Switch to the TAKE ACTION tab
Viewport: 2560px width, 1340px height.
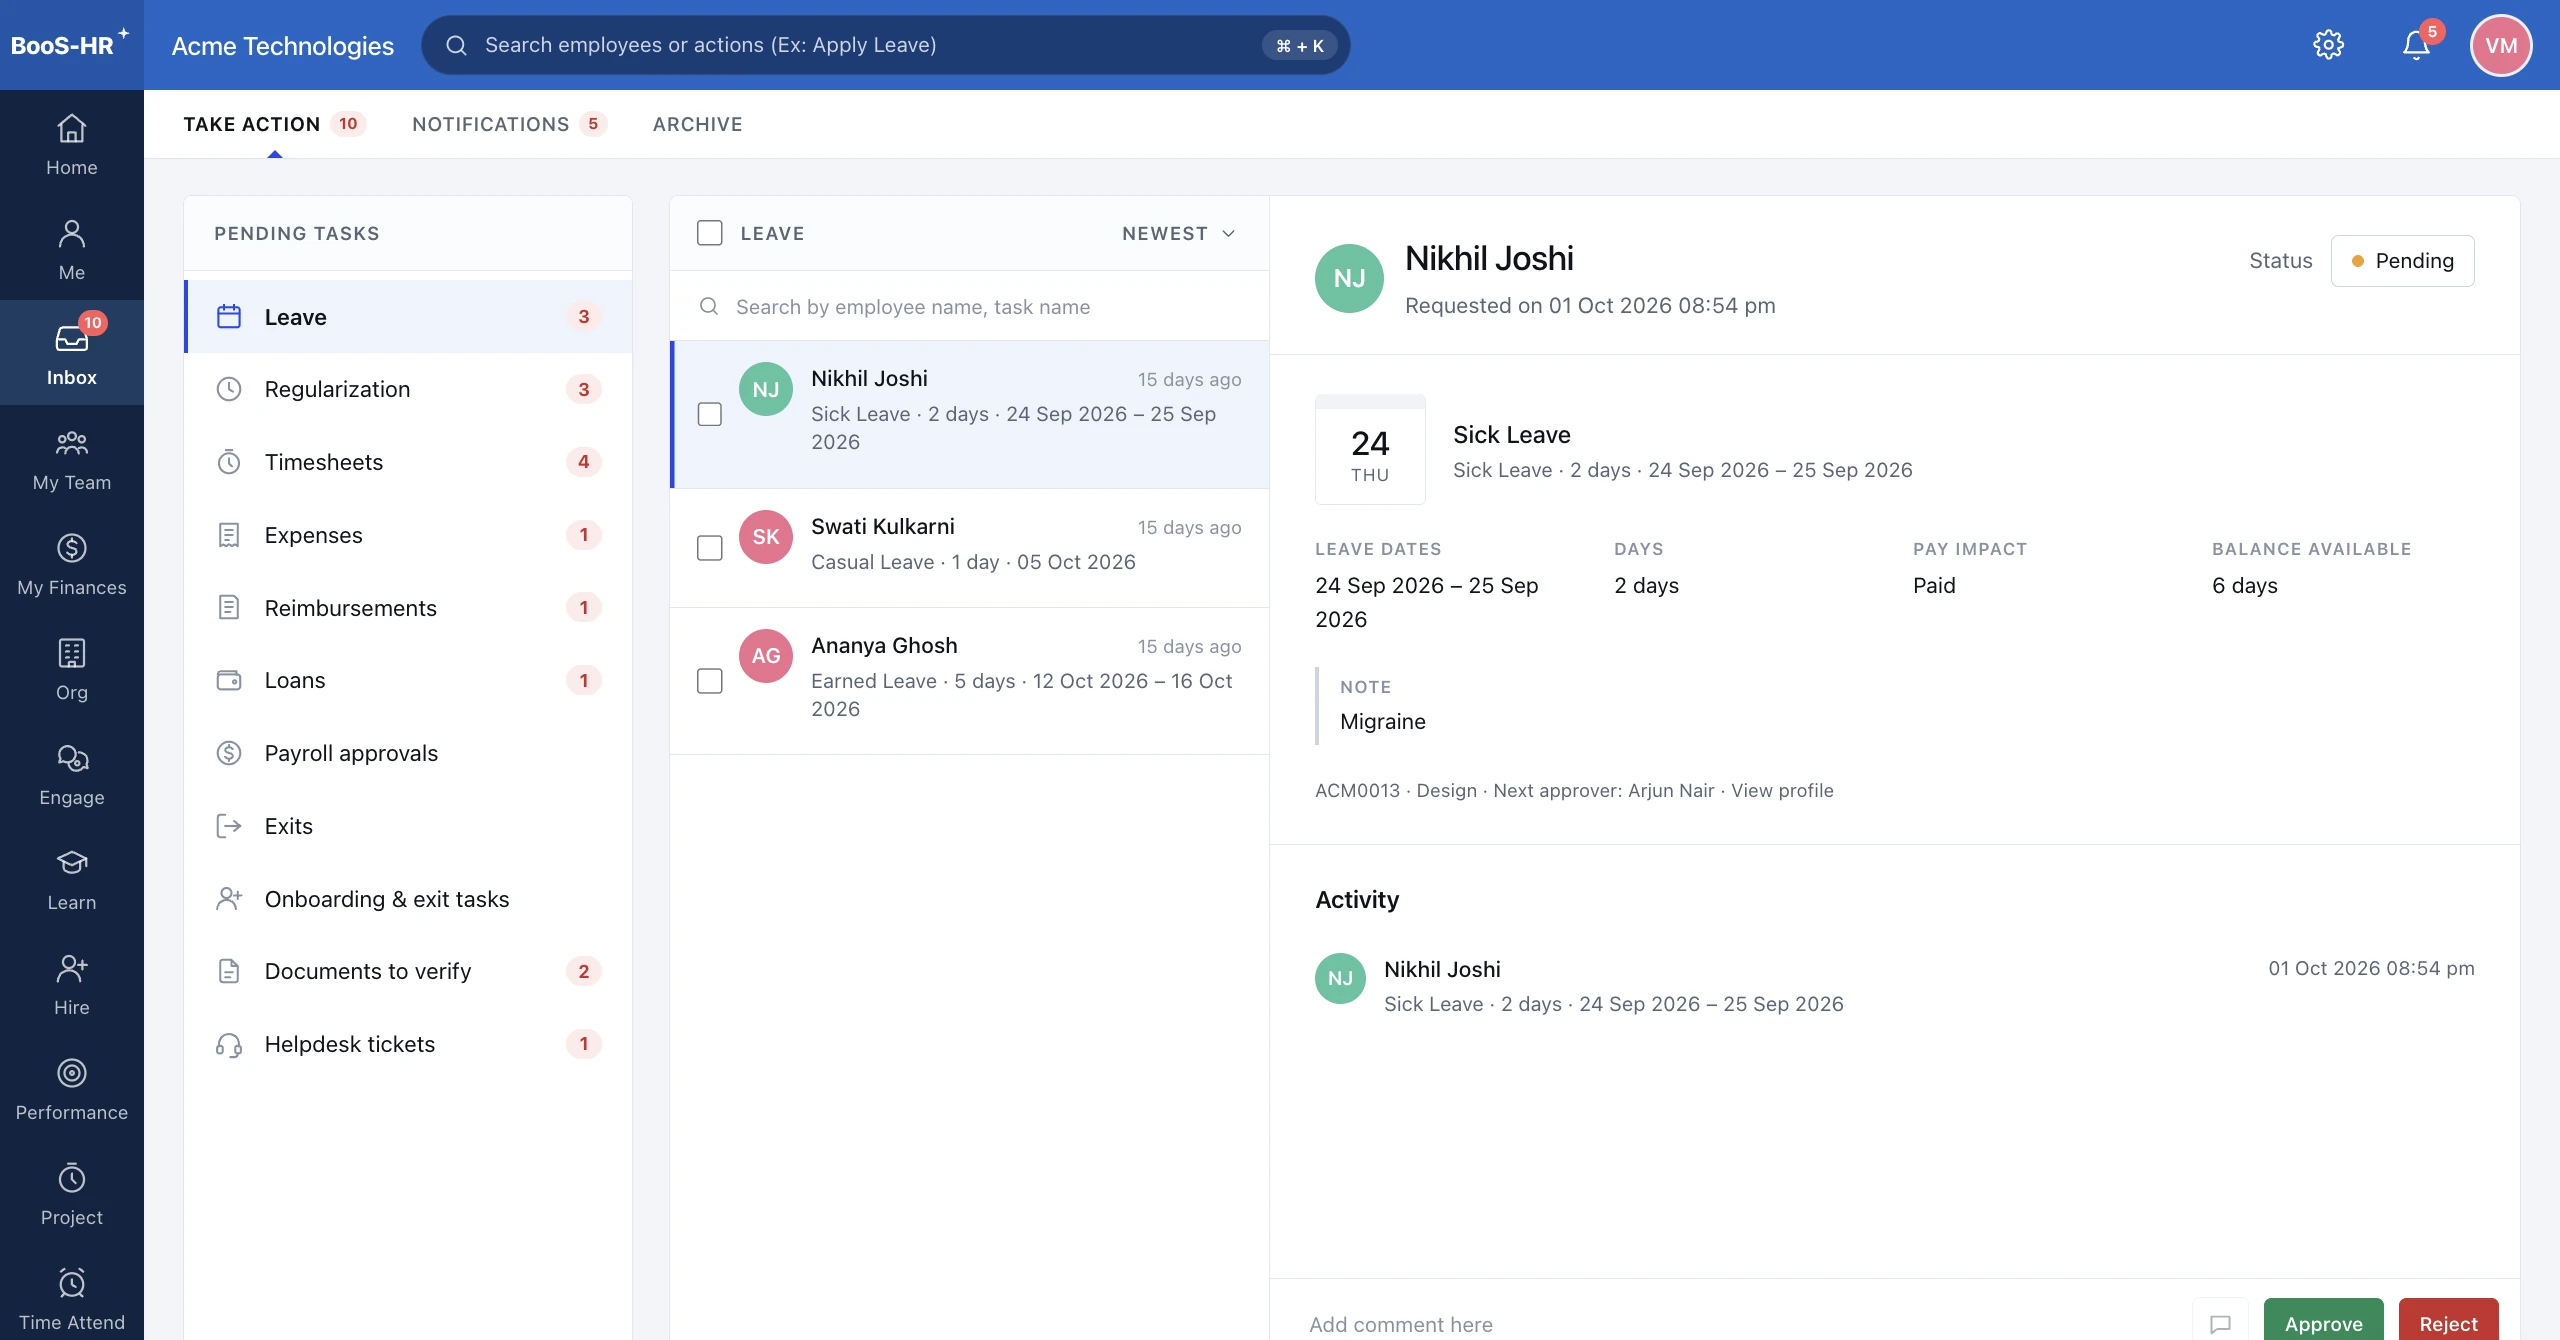tap(274, 124)
